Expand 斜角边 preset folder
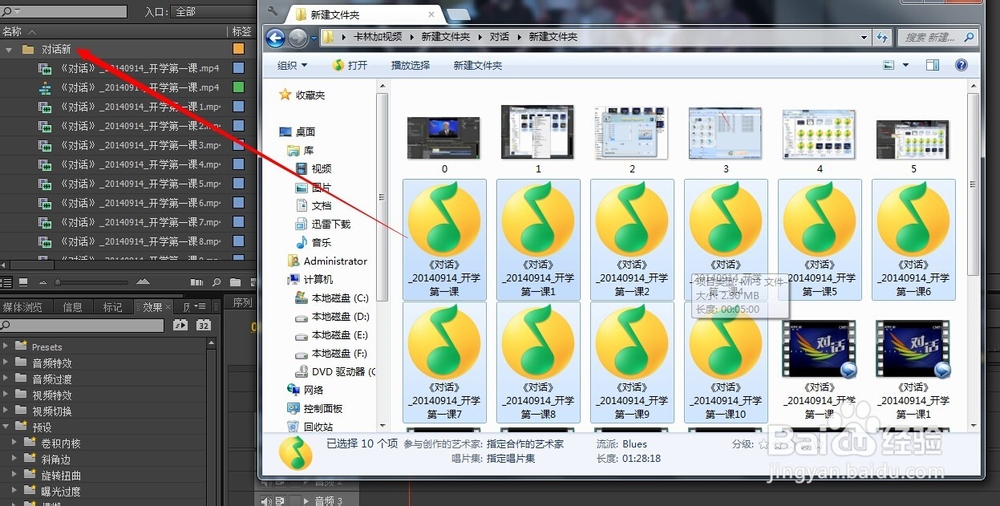This screenshot has width=1000, height=506. 15,459
